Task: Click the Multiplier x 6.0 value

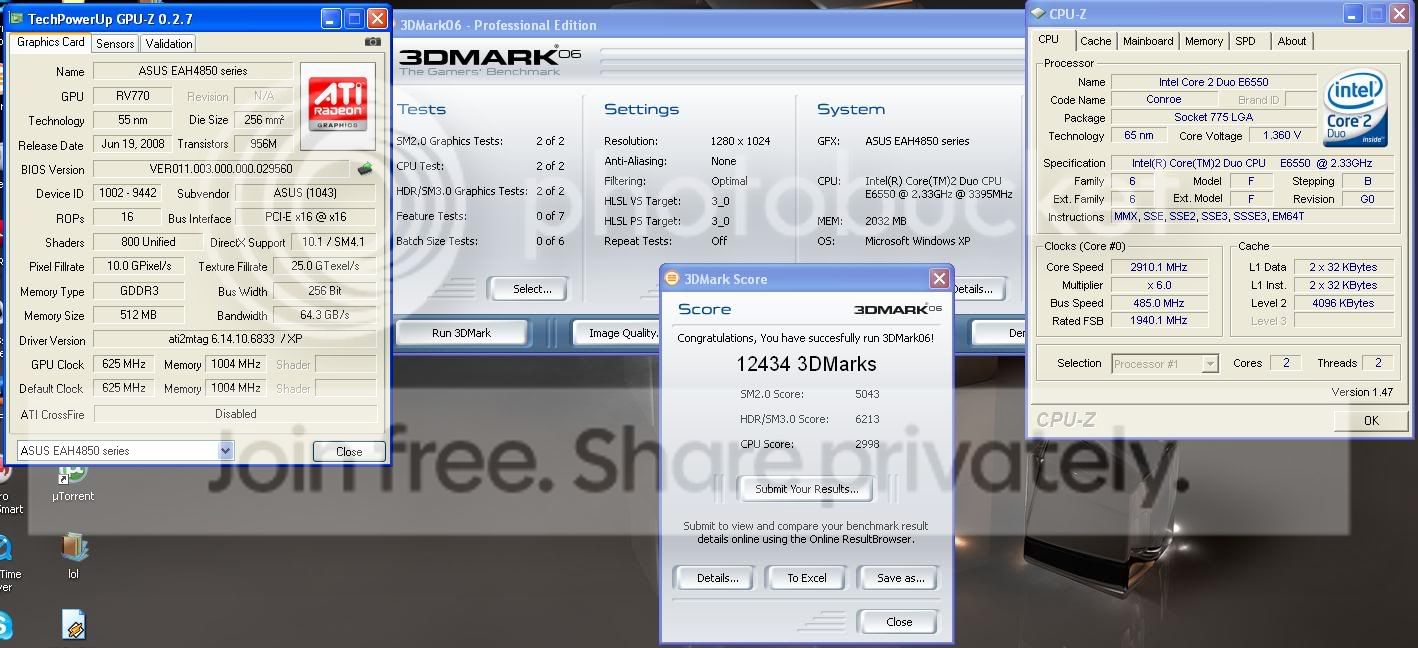Action: [x=1159, y=285]
